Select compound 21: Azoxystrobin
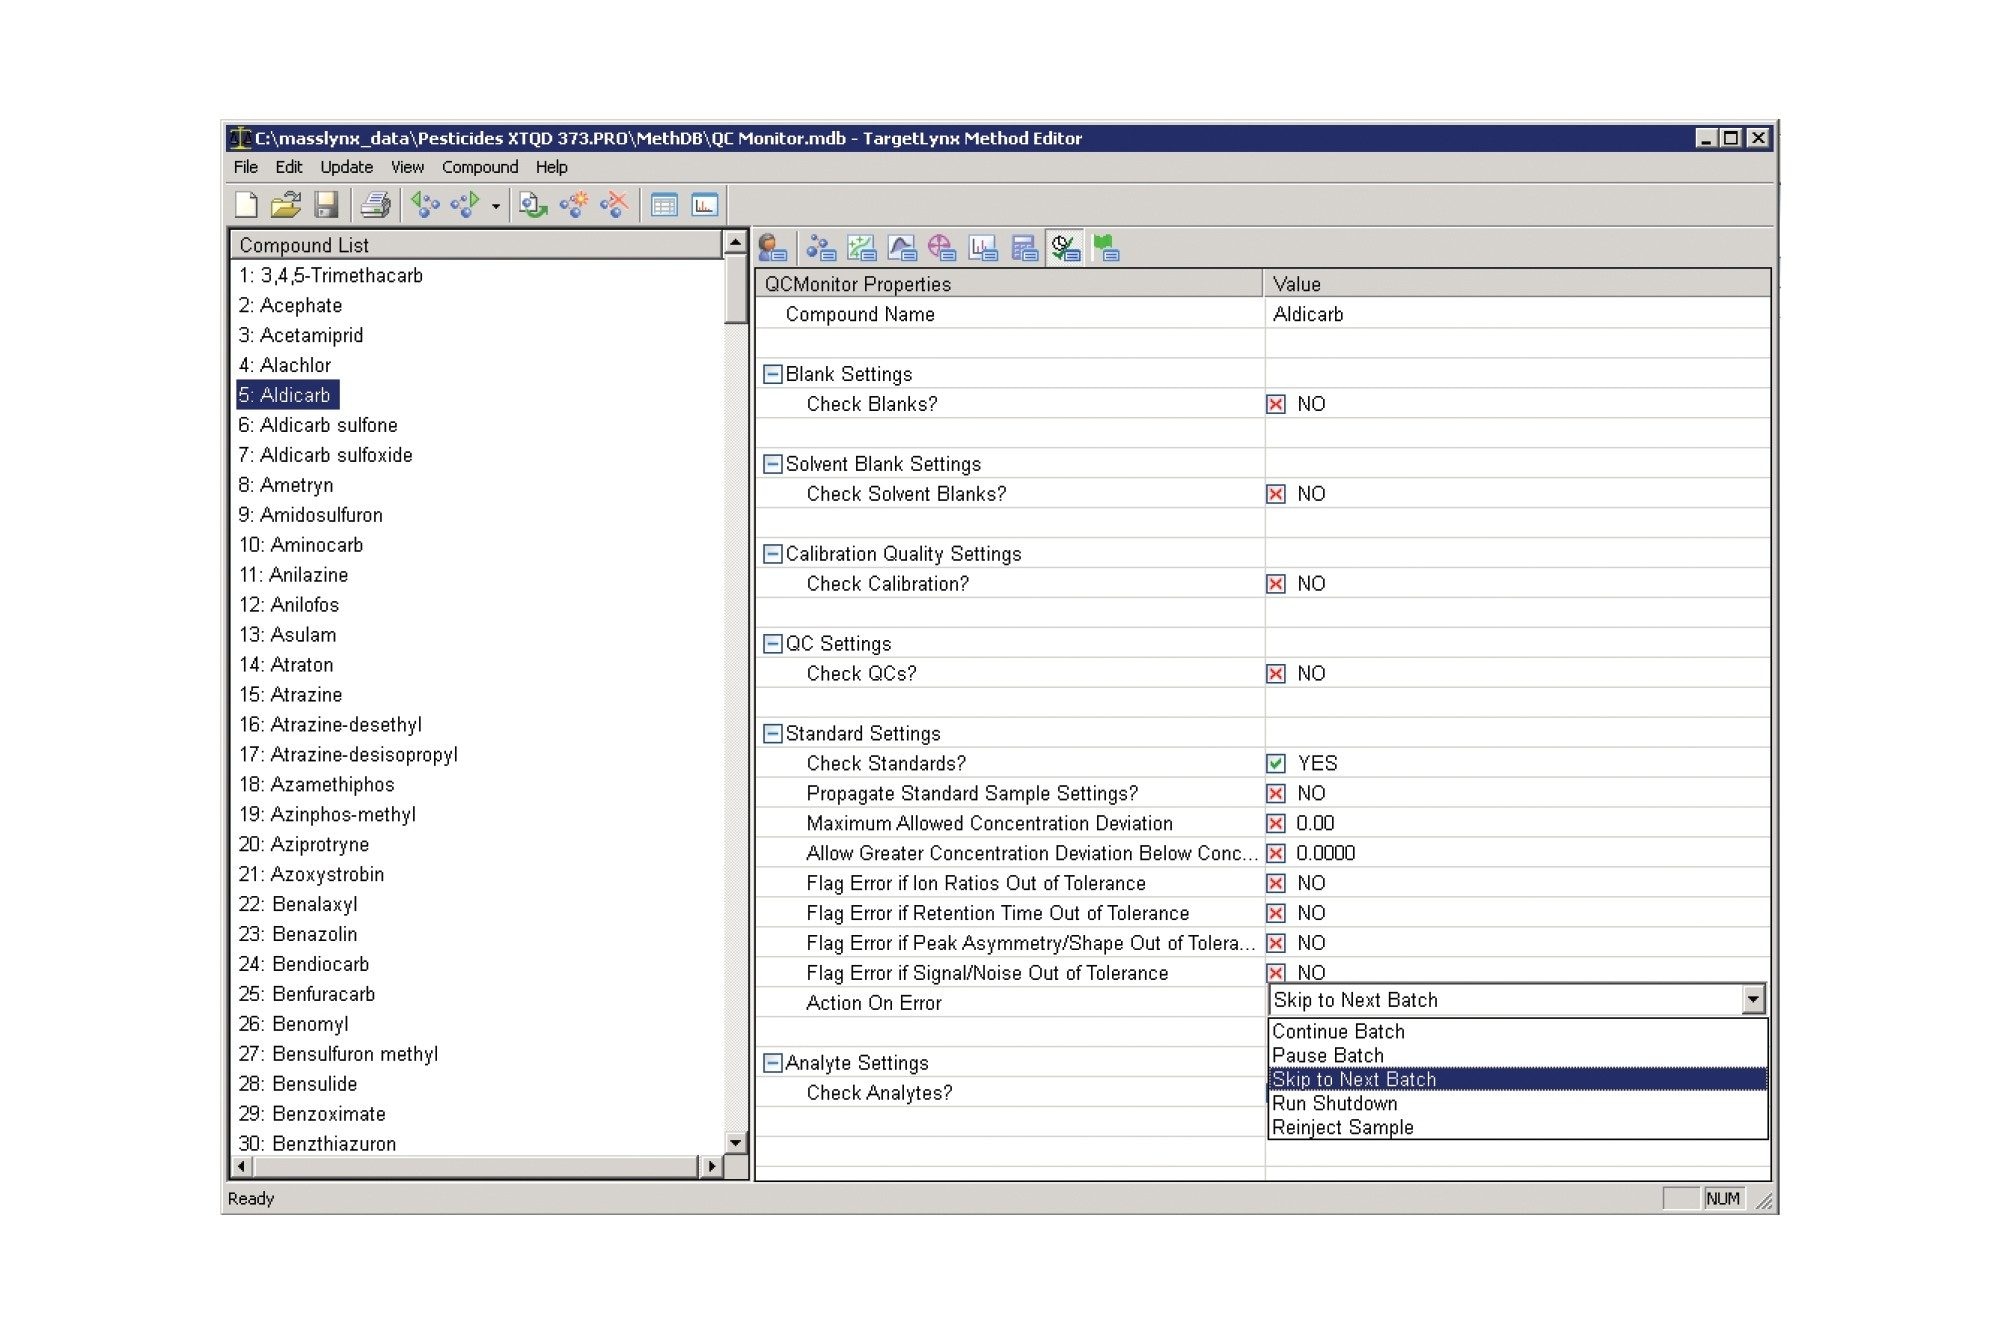This screenshot has width=2000, height=1333. point(311,875)
